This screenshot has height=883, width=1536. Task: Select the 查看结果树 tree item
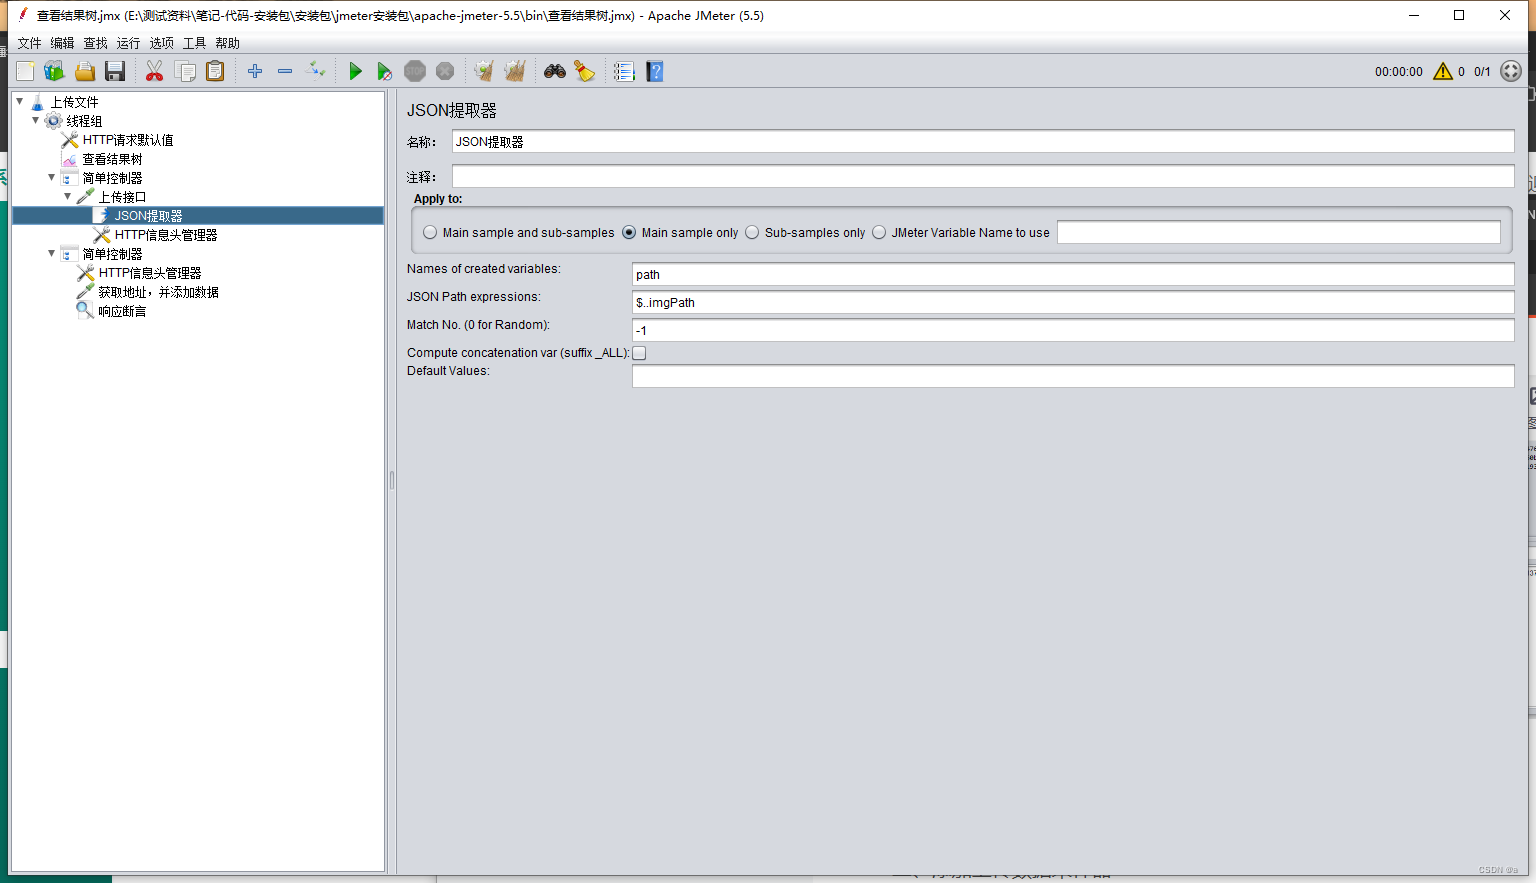(x=113, y=158)
